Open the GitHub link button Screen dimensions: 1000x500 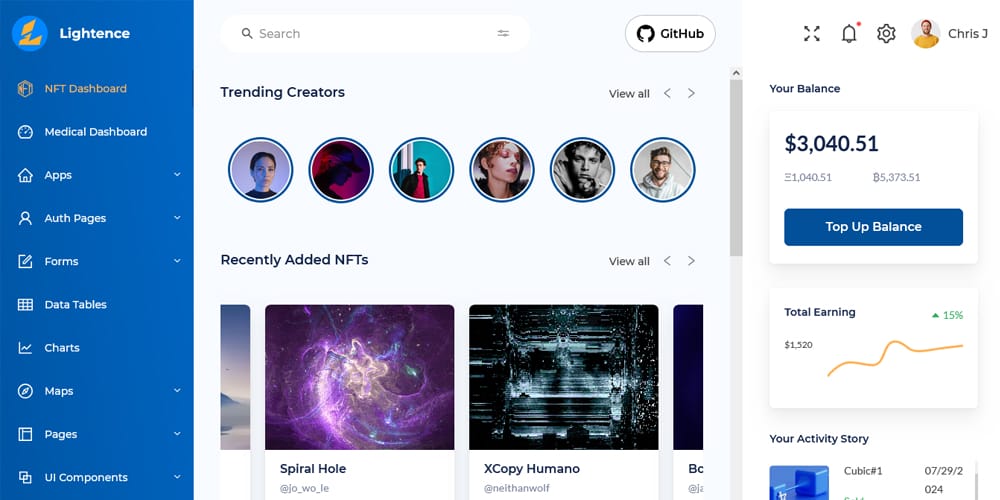click(670, 34)
